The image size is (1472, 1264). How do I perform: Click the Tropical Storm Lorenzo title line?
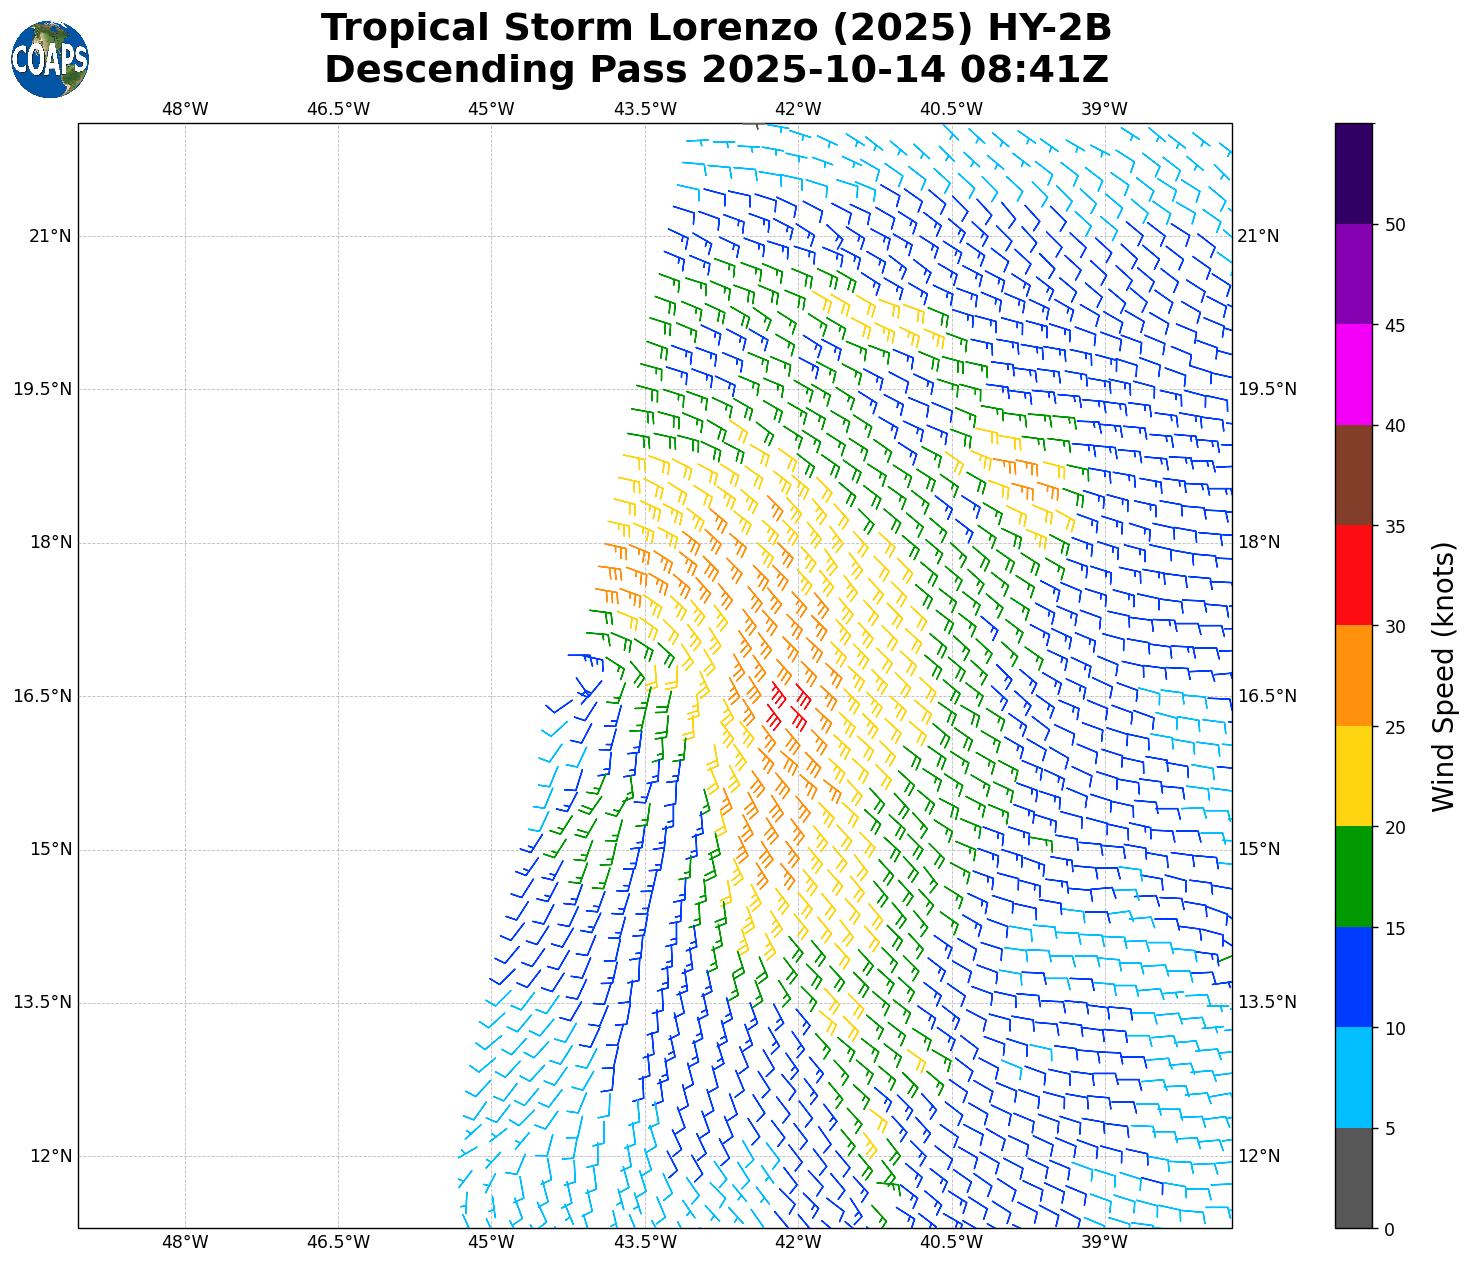(x=716, y=28)
